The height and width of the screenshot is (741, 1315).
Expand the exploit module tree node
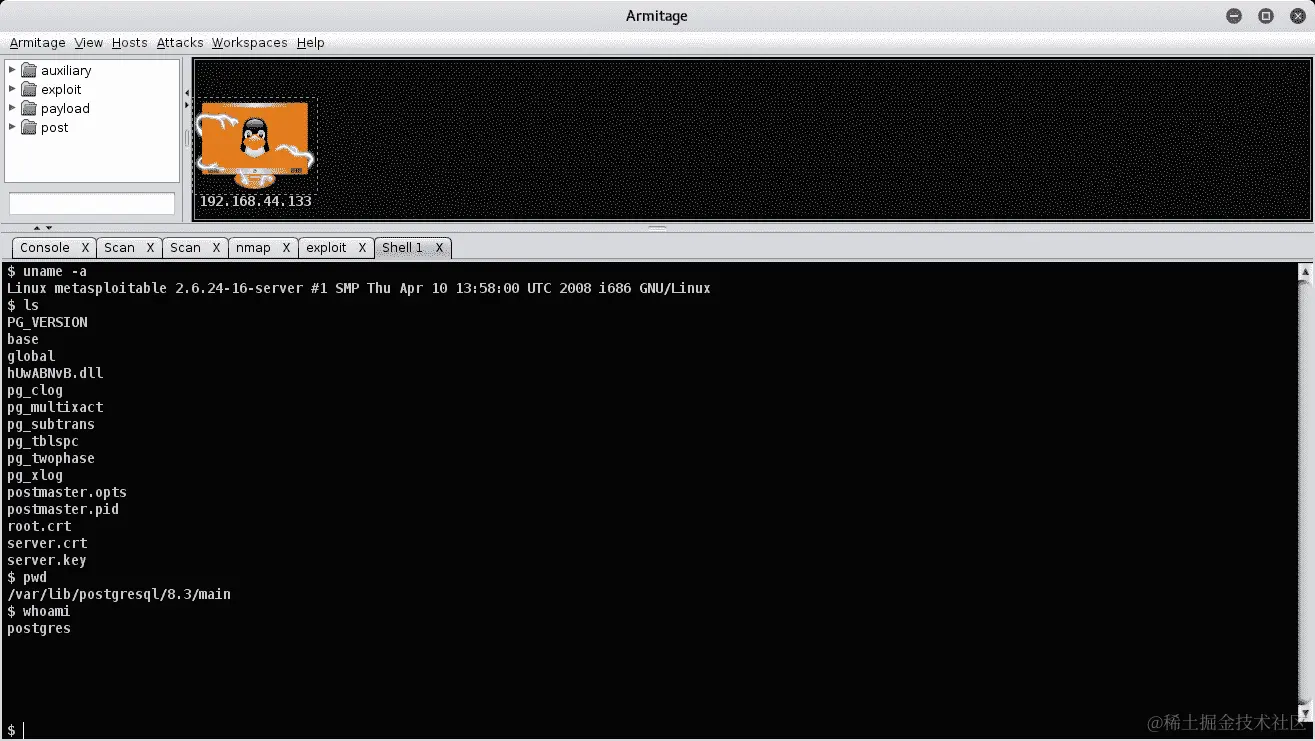pyautogui.click(x=12, y=89)
